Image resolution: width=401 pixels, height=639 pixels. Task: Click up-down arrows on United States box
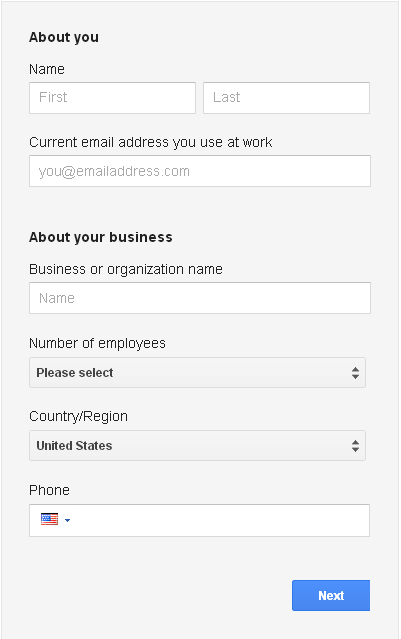click(x=355, y=445)
